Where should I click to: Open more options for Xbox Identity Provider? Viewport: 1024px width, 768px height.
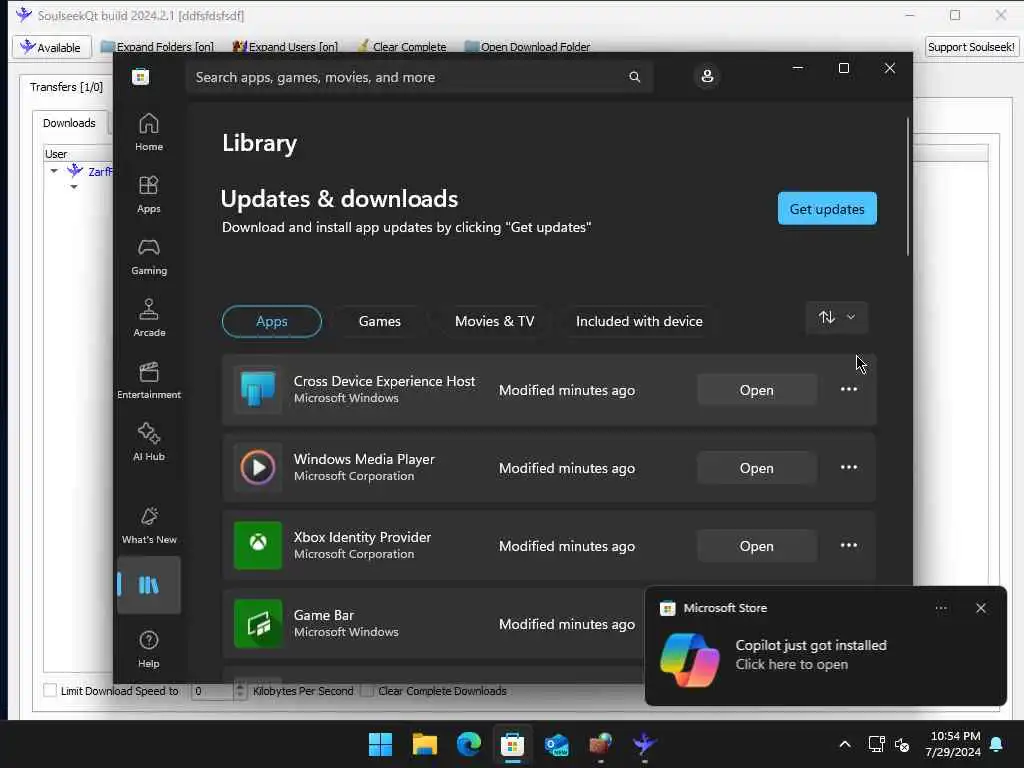849,545
